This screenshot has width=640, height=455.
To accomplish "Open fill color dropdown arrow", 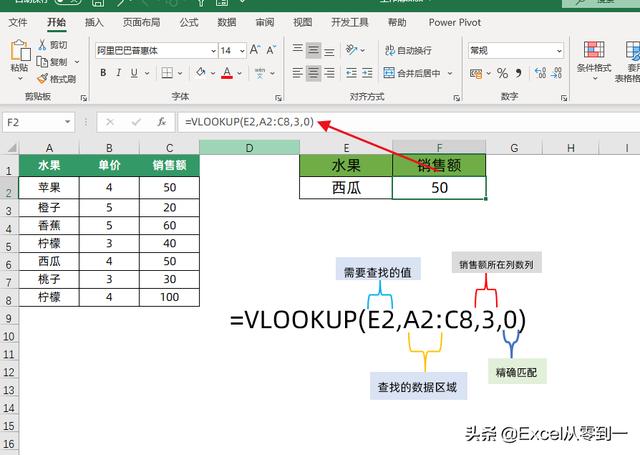I will tap(213, 73).
